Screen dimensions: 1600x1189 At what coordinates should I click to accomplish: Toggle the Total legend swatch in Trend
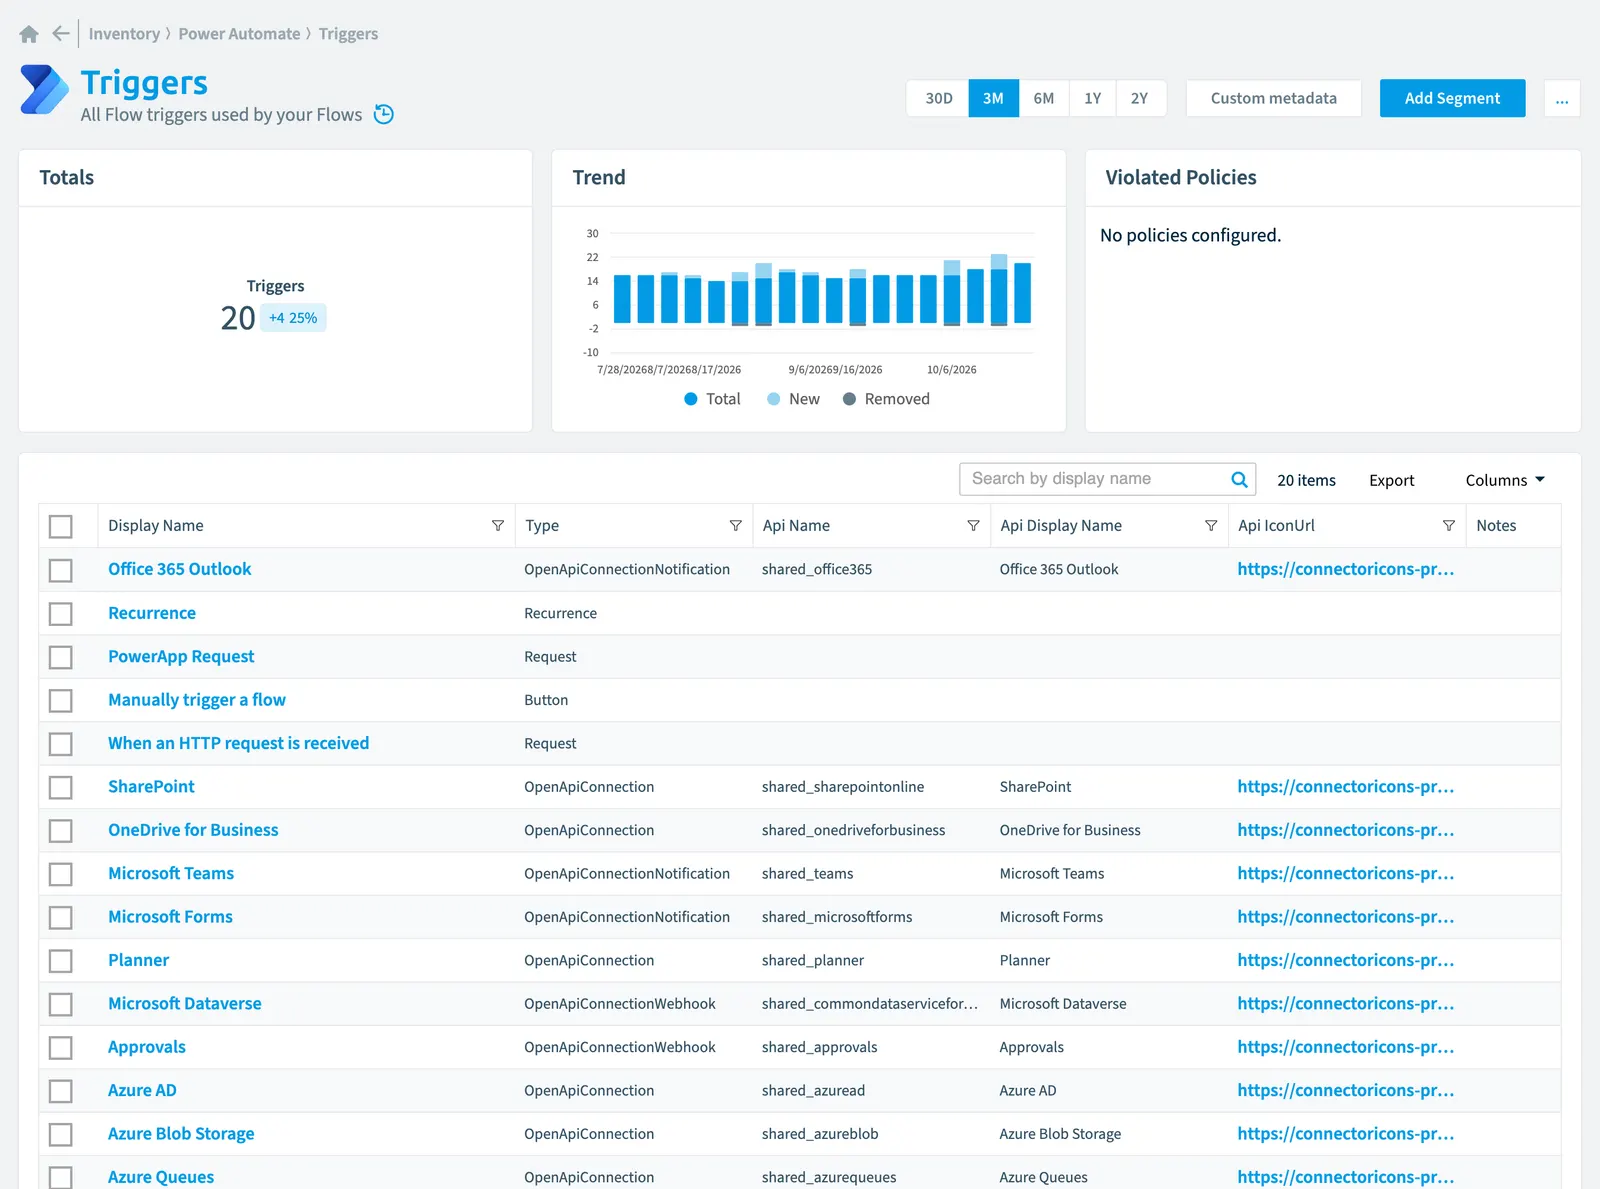click(690, 399)
